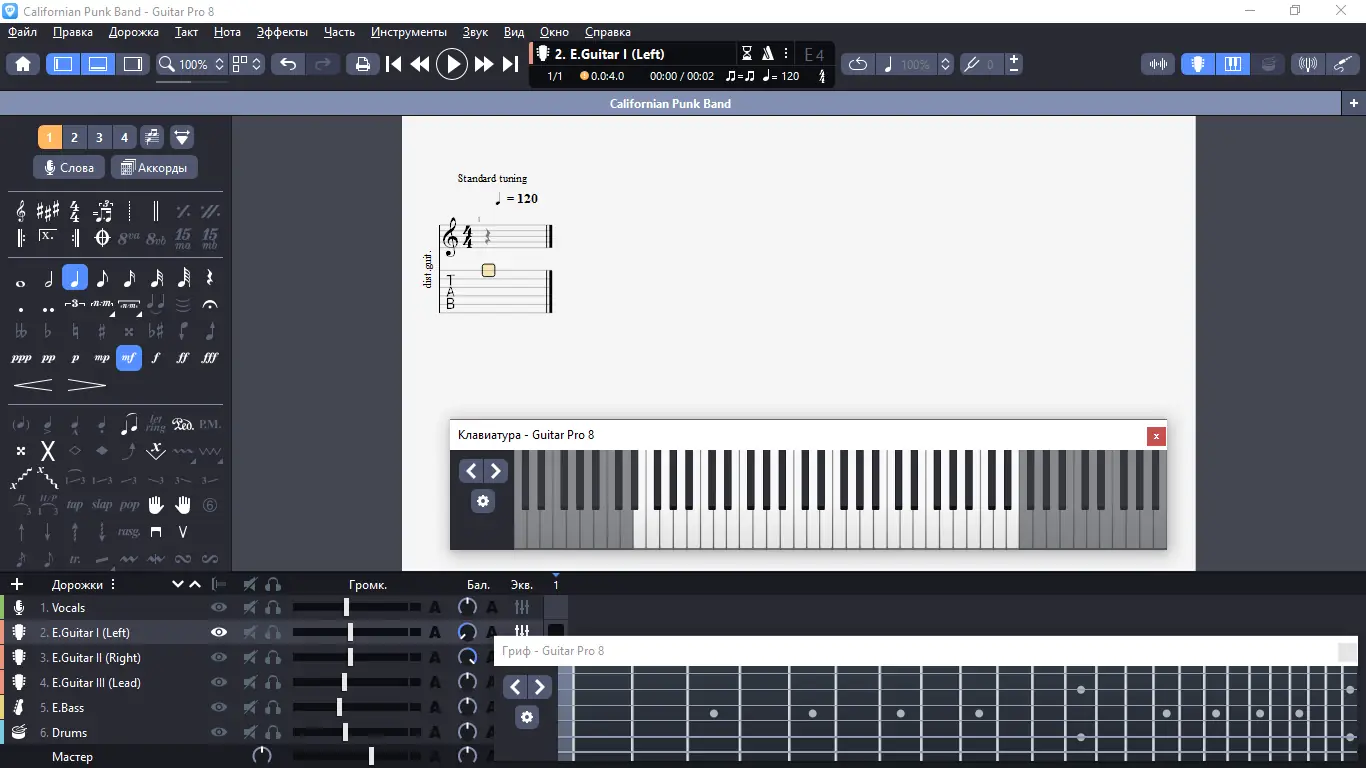Viewport: 1366px width, 768px height.
Task: Insert a clef from the palette
Action: pos(21,212)
